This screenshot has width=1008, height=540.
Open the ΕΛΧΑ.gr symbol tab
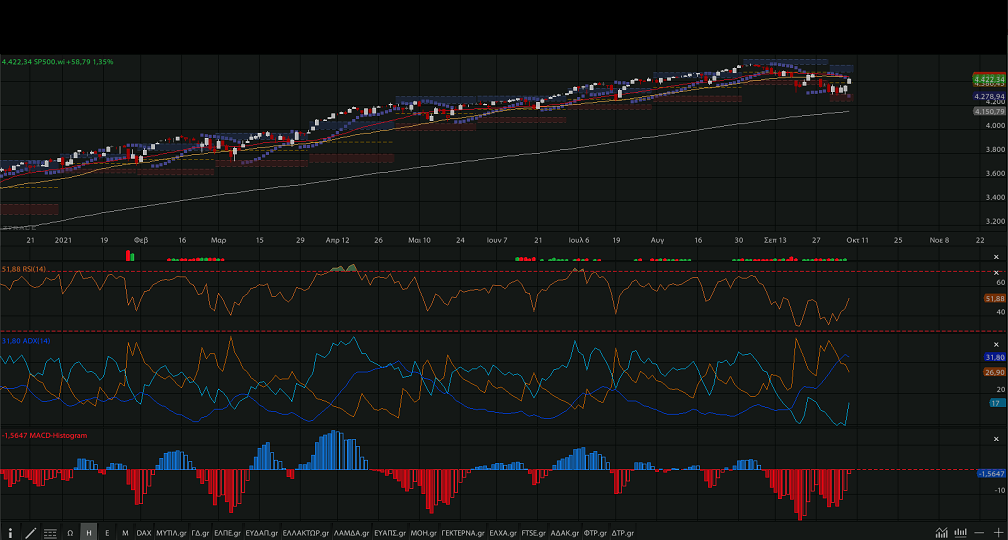[x=503, y=533]
